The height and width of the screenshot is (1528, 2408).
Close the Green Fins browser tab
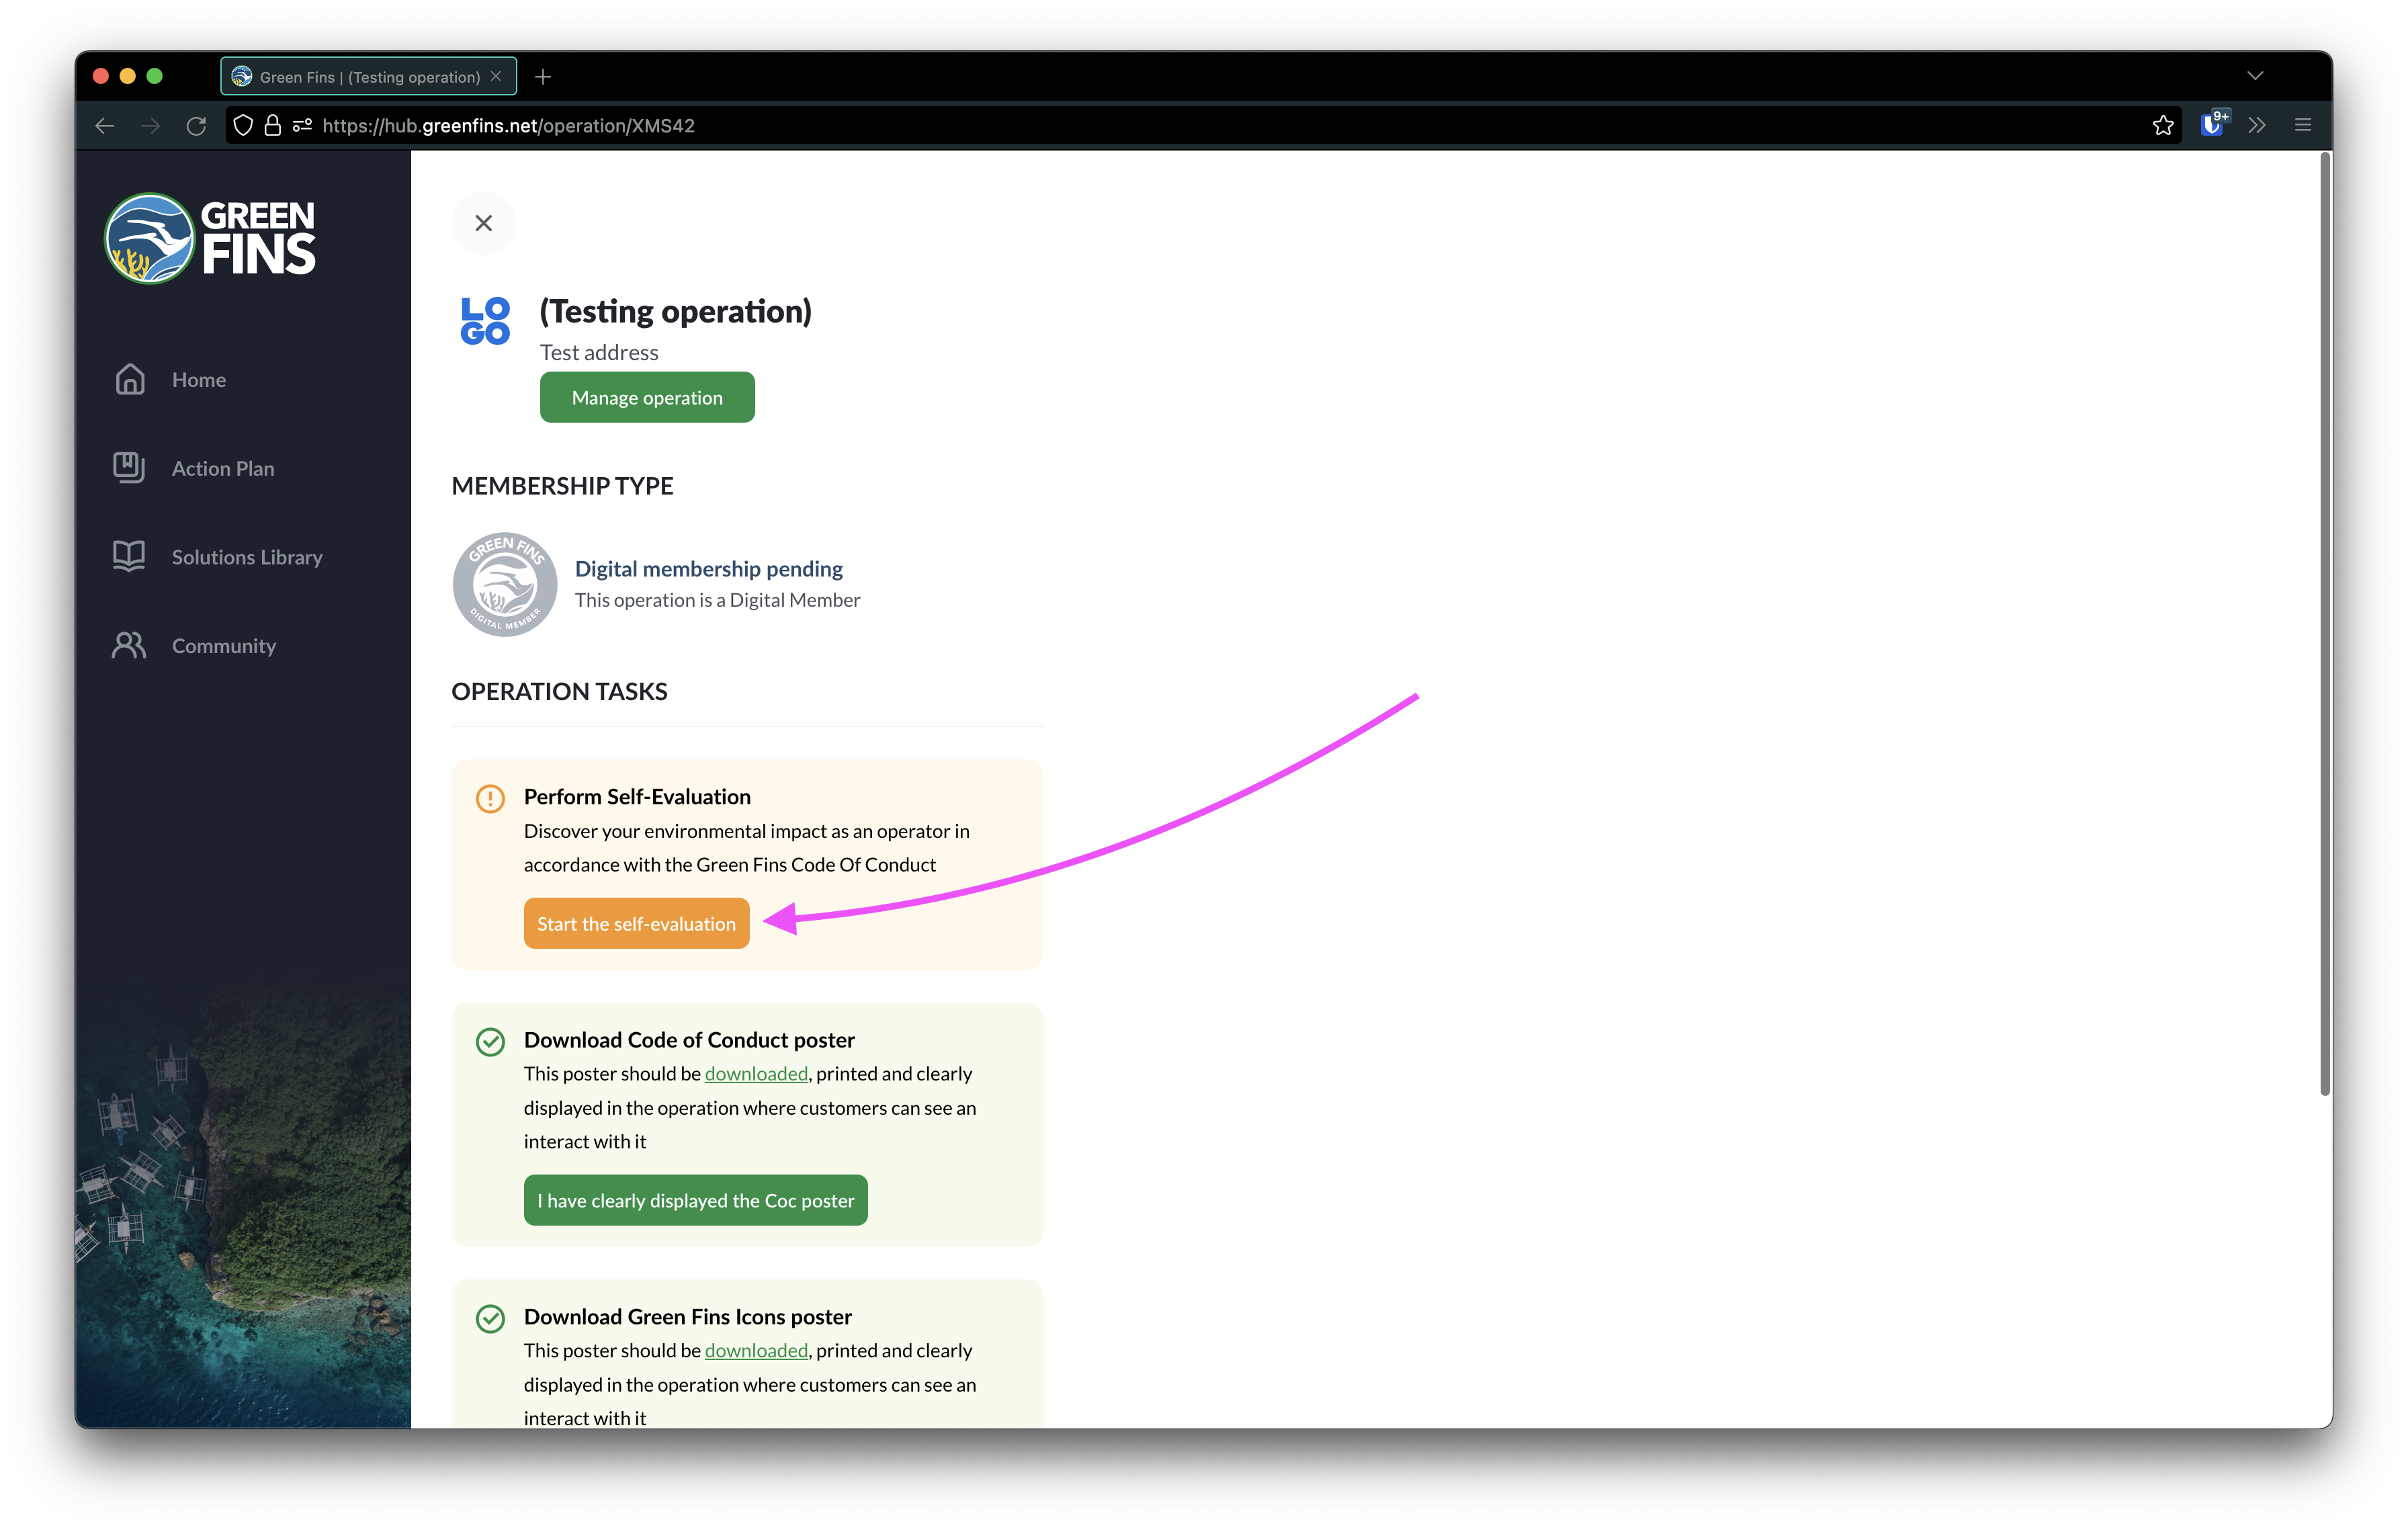pos(496,76)
